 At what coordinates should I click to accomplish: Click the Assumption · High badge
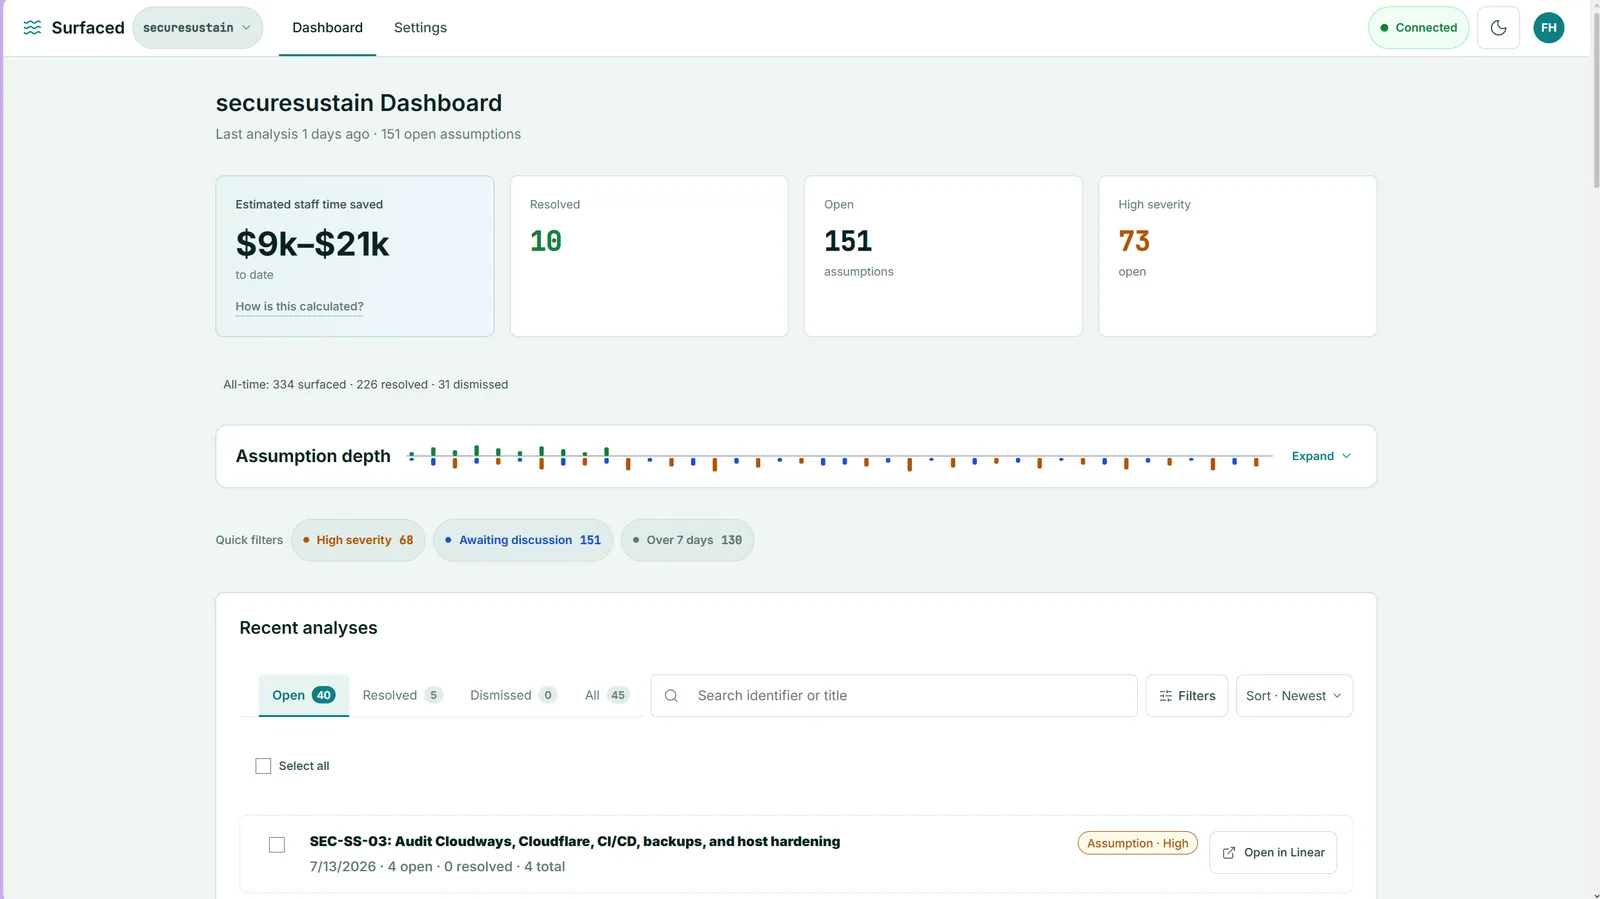[1137, 843]
